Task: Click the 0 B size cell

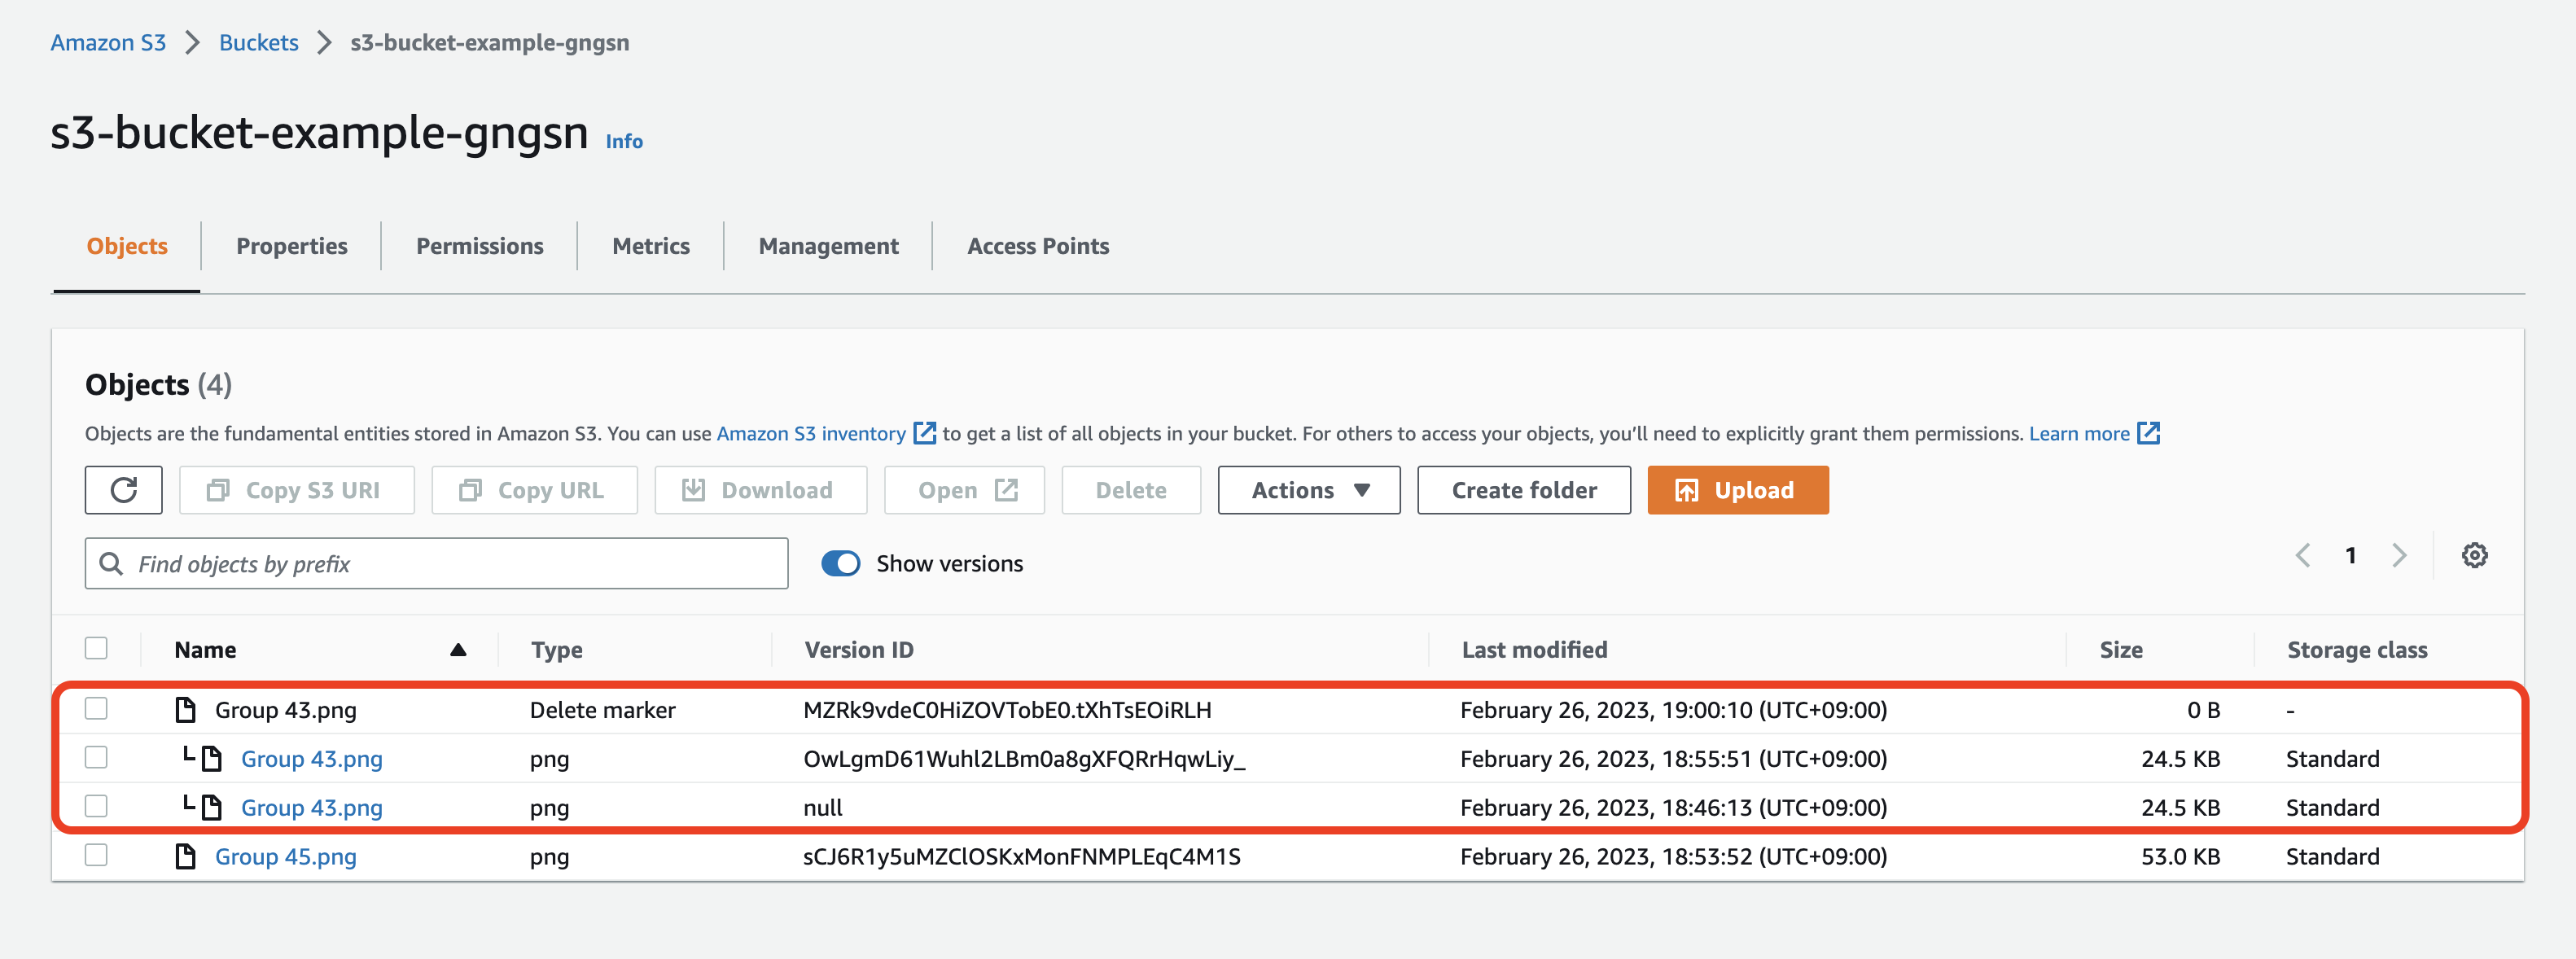Action: coord(2203,710)
